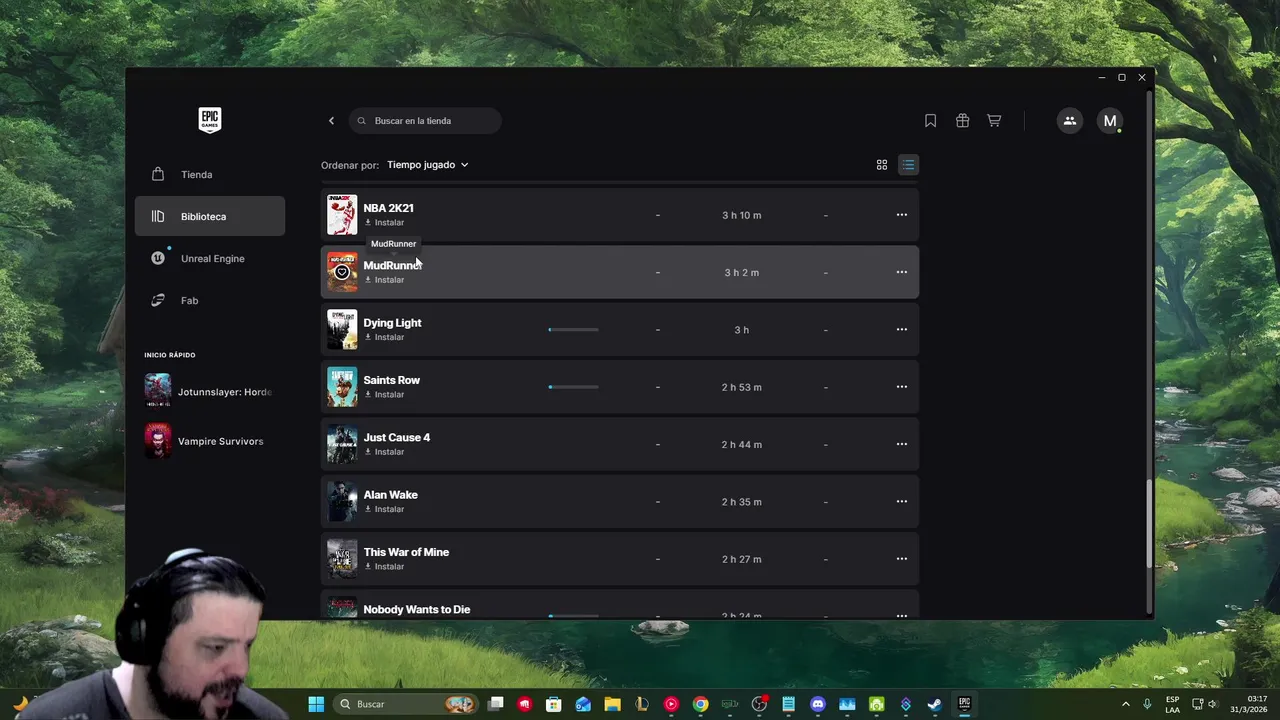Click Instalar under Saints Row
1280x720 pixels.
(384, 395)
